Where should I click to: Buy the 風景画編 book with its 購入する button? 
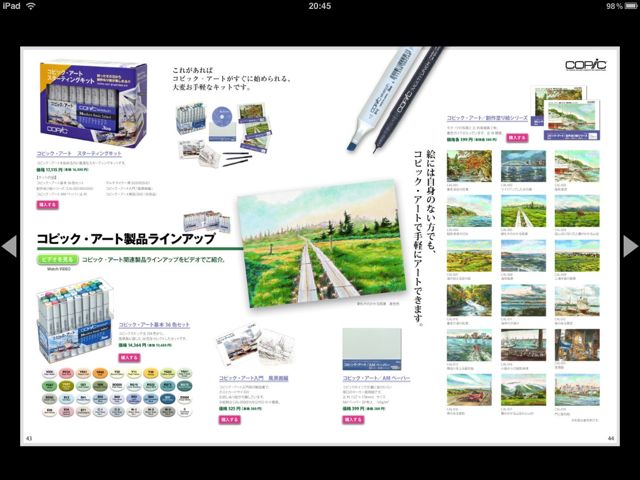(229, 420)
